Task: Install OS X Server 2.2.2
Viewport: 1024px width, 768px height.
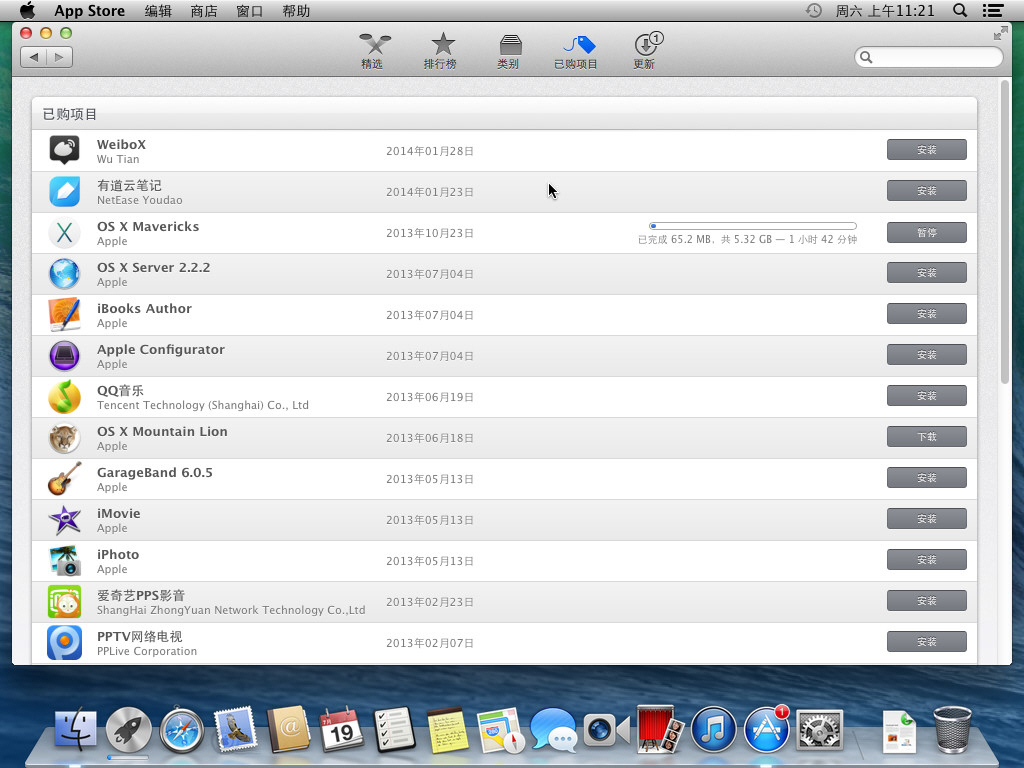Action: (927, 273)
